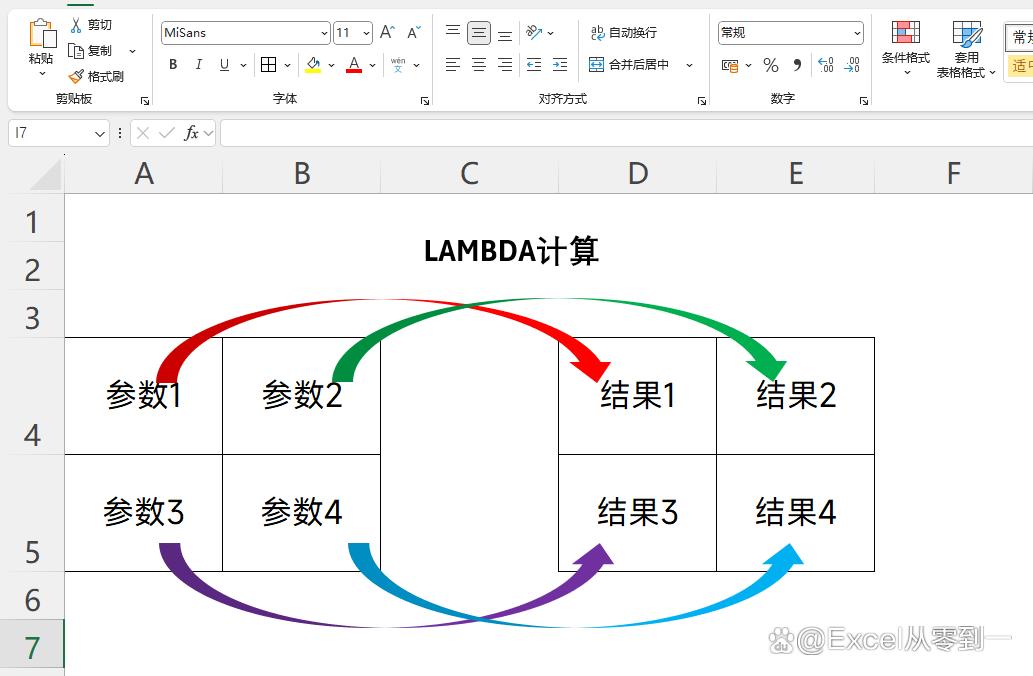
Task: Open the fill color dropdown arrow
Action: coord(331,65)
